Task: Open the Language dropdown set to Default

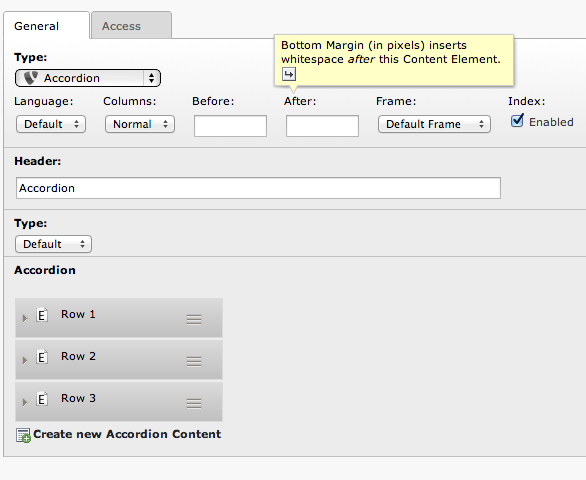Action: click(51, 124)
